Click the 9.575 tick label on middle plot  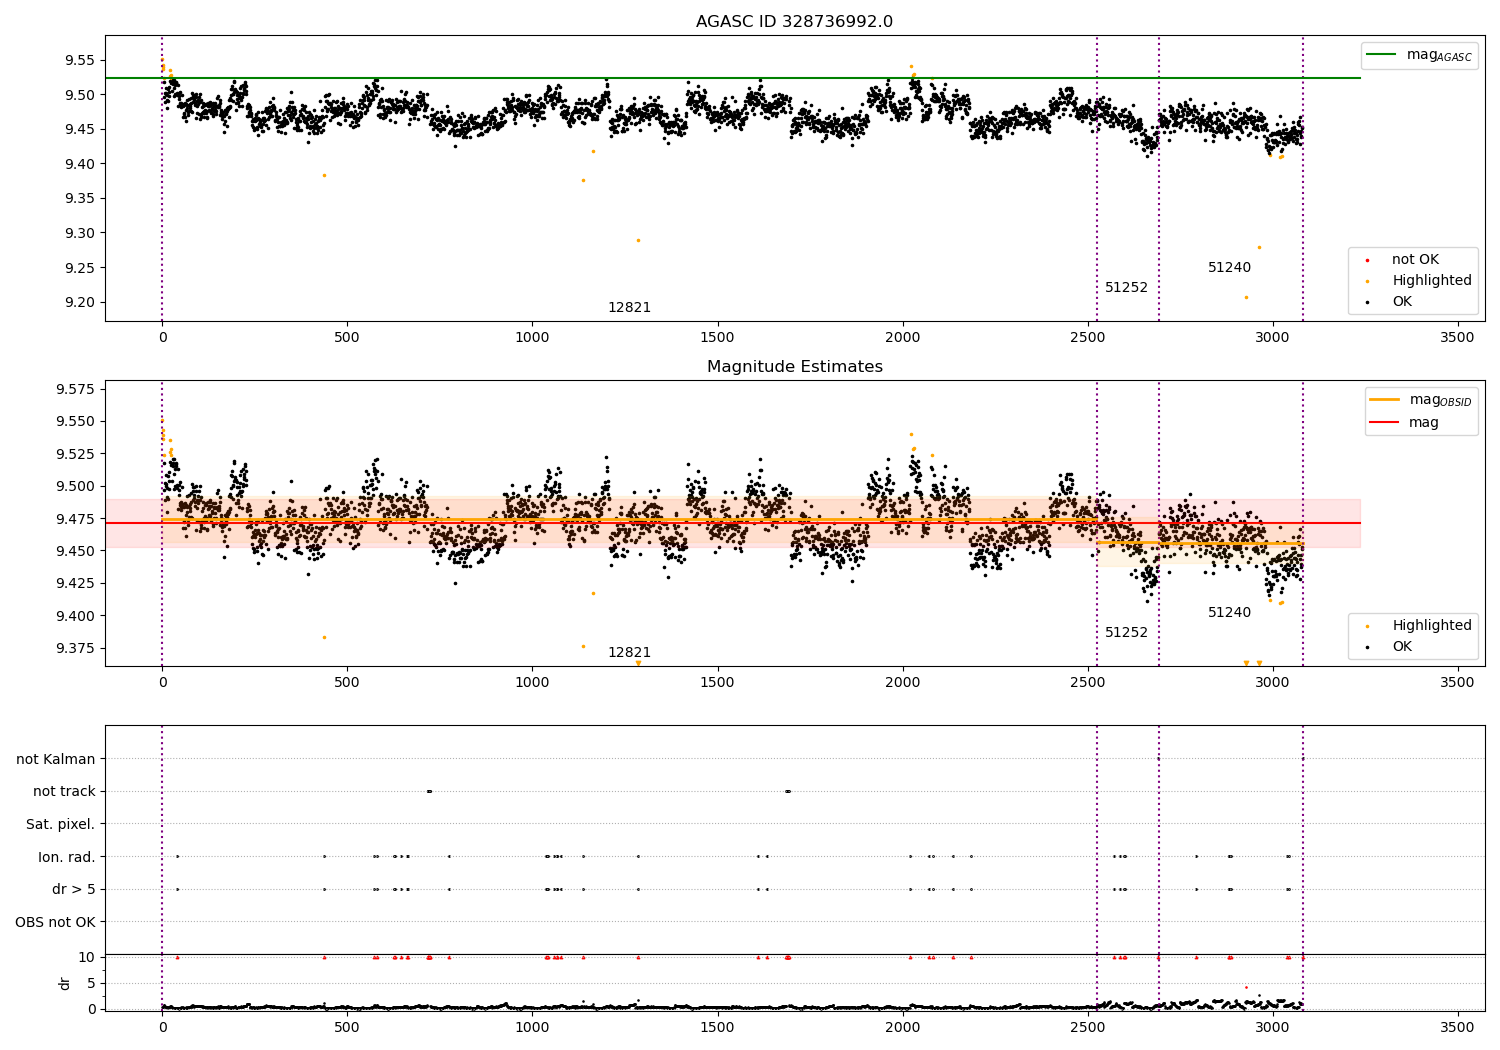pyautogui.click(x=74, y=389)
